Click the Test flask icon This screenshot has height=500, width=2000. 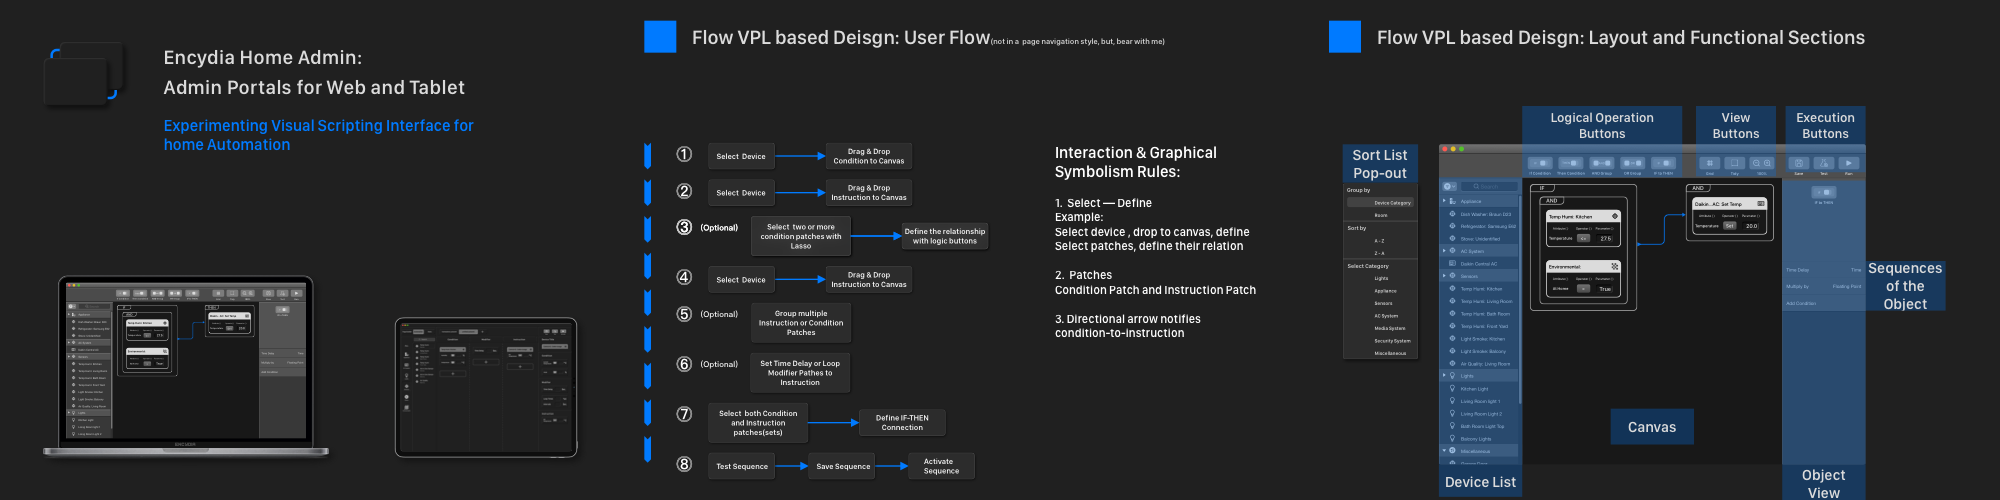pyautogui.click(x=1823, y=163)
